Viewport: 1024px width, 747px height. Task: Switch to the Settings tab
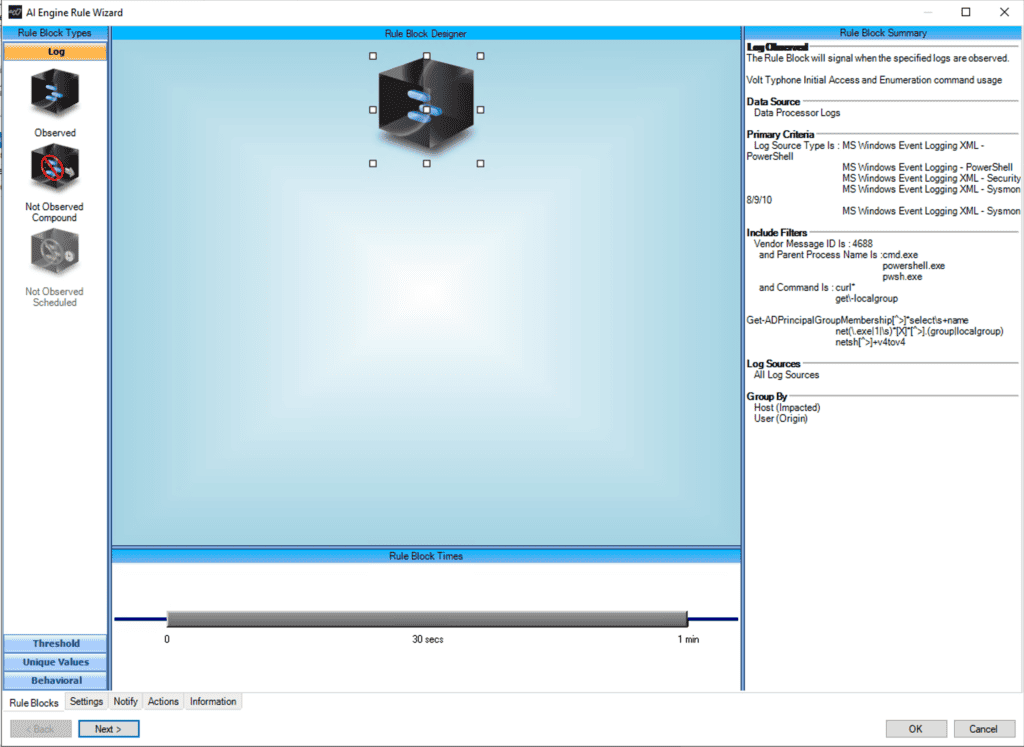86,701
